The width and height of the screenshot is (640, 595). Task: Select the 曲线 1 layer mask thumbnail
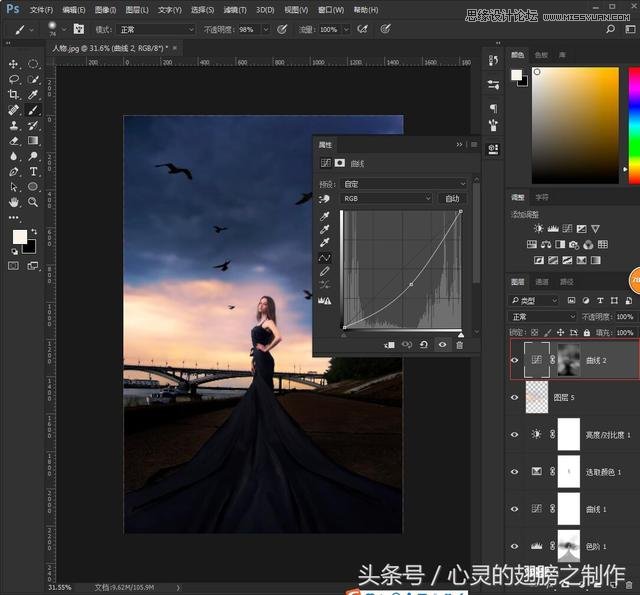click(x=568, y=508)
